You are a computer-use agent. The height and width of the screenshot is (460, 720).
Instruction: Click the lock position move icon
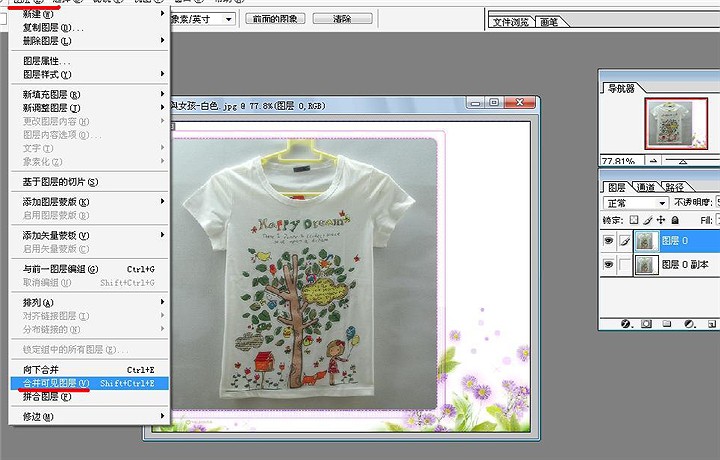coord(661,220)
